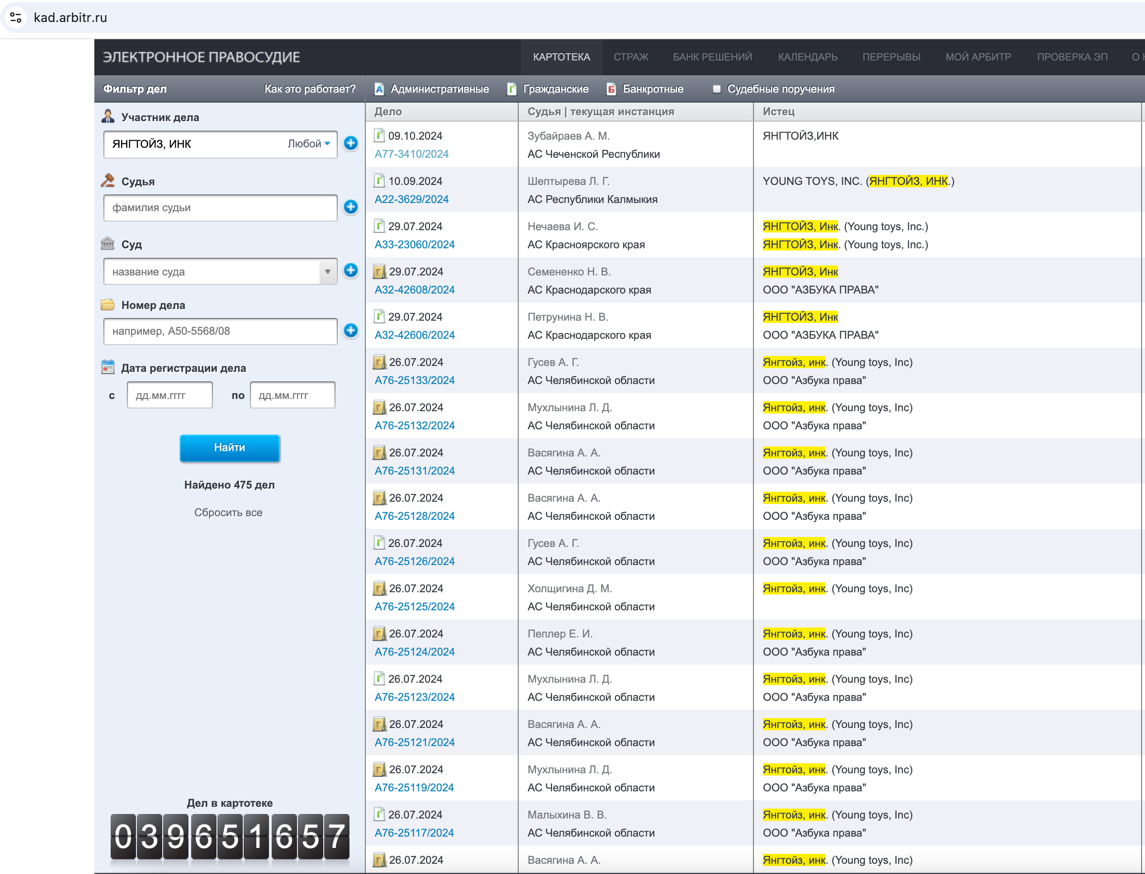Click the Civil cases filter icon
Viewport: 1145px width, 874px height.
point(512,89)
